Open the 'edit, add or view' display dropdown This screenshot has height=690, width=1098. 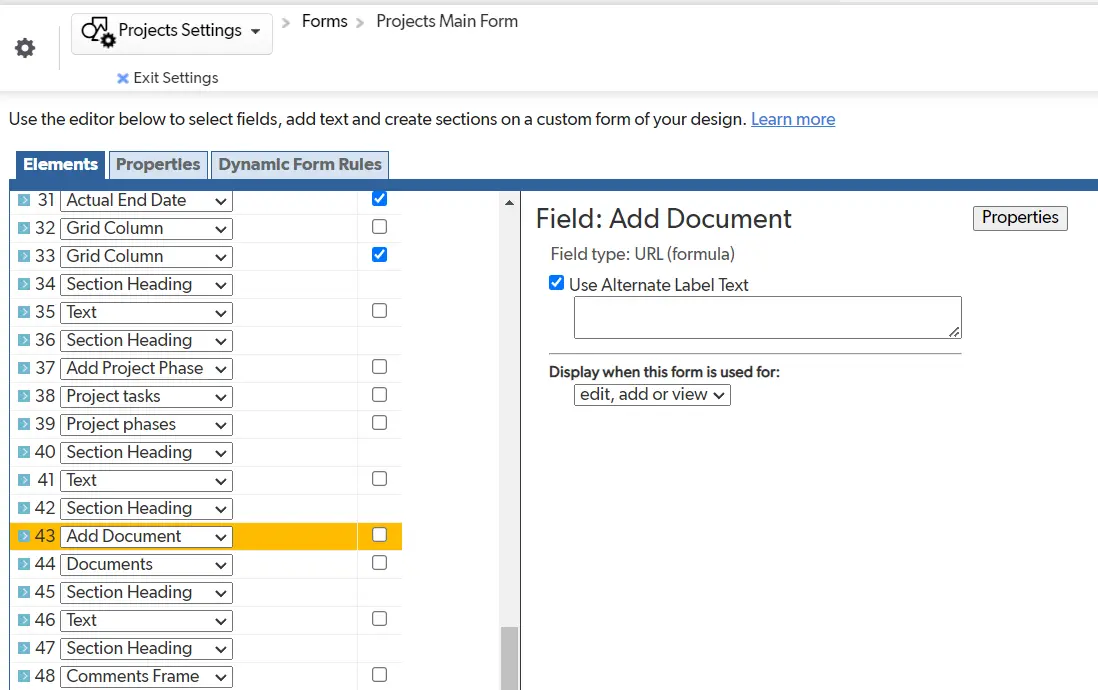tap(652, 395)
